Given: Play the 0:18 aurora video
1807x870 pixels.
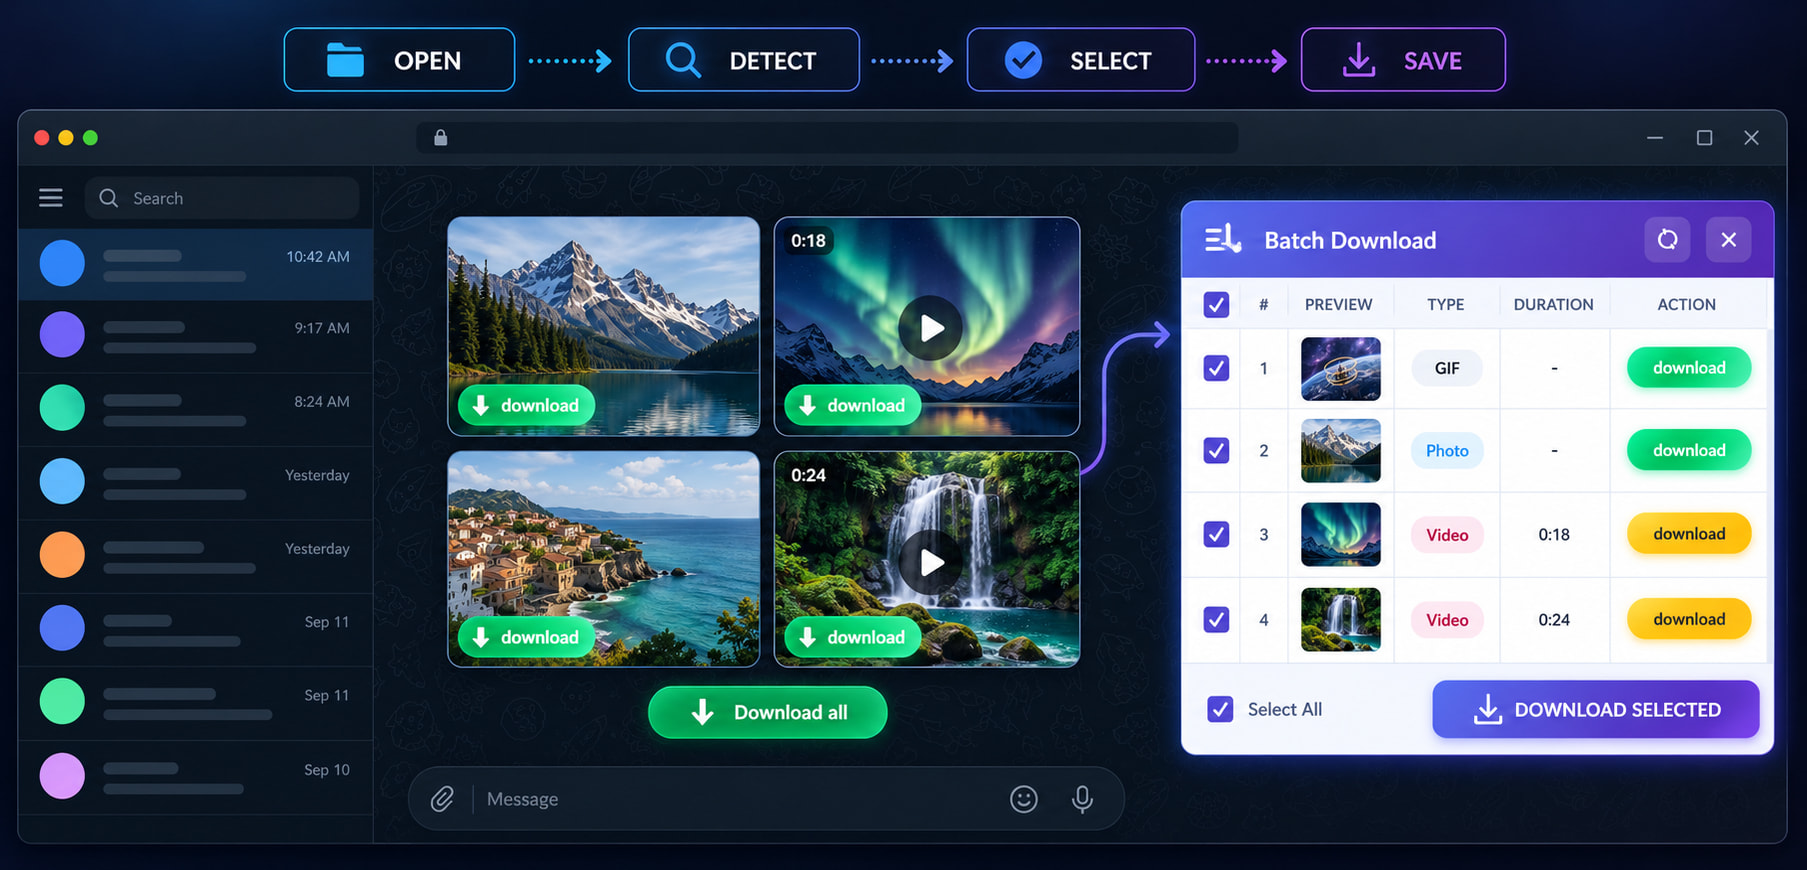Looking at the screenshot, I should pos(930,328).
